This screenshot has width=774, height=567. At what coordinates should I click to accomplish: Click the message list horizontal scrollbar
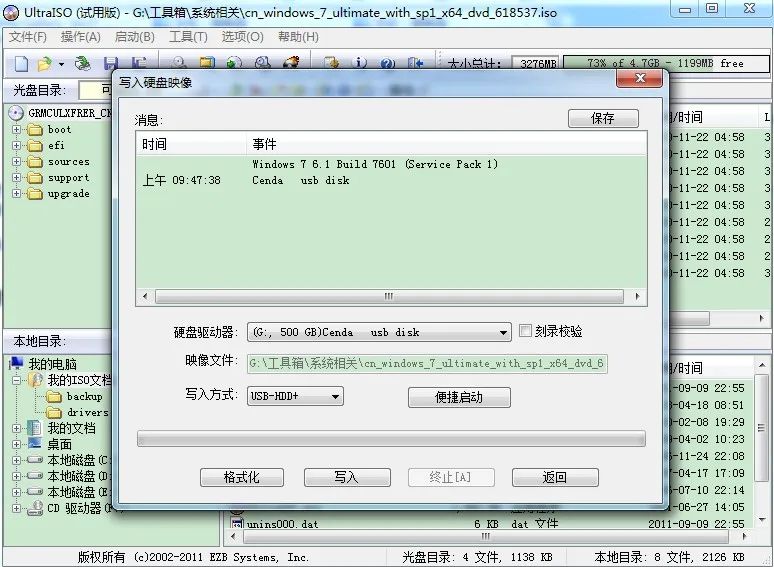click(x=391, y=296)
